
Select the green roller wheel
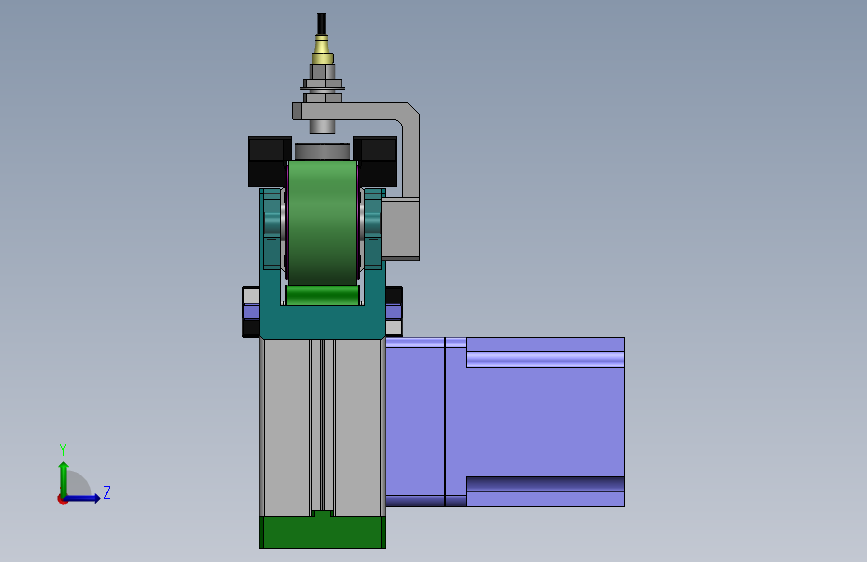coord(322,222)
